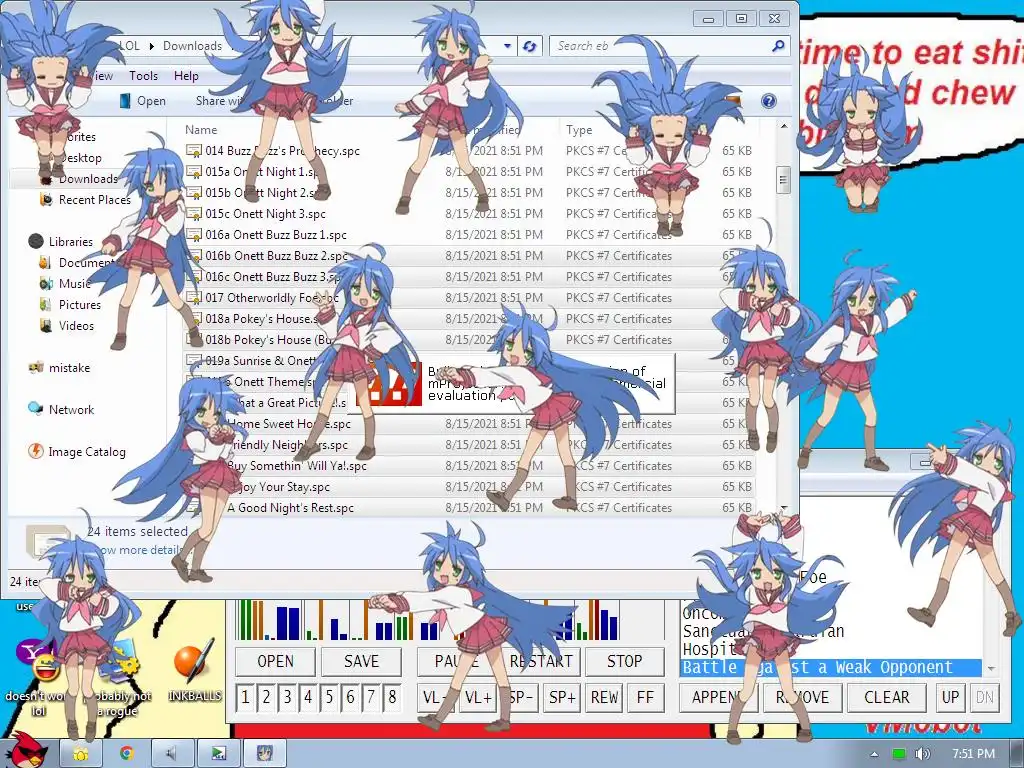This screenshot has width=1024, height=768.
Task: Click SAVE in the SPC player
Action: coord(361,662)
